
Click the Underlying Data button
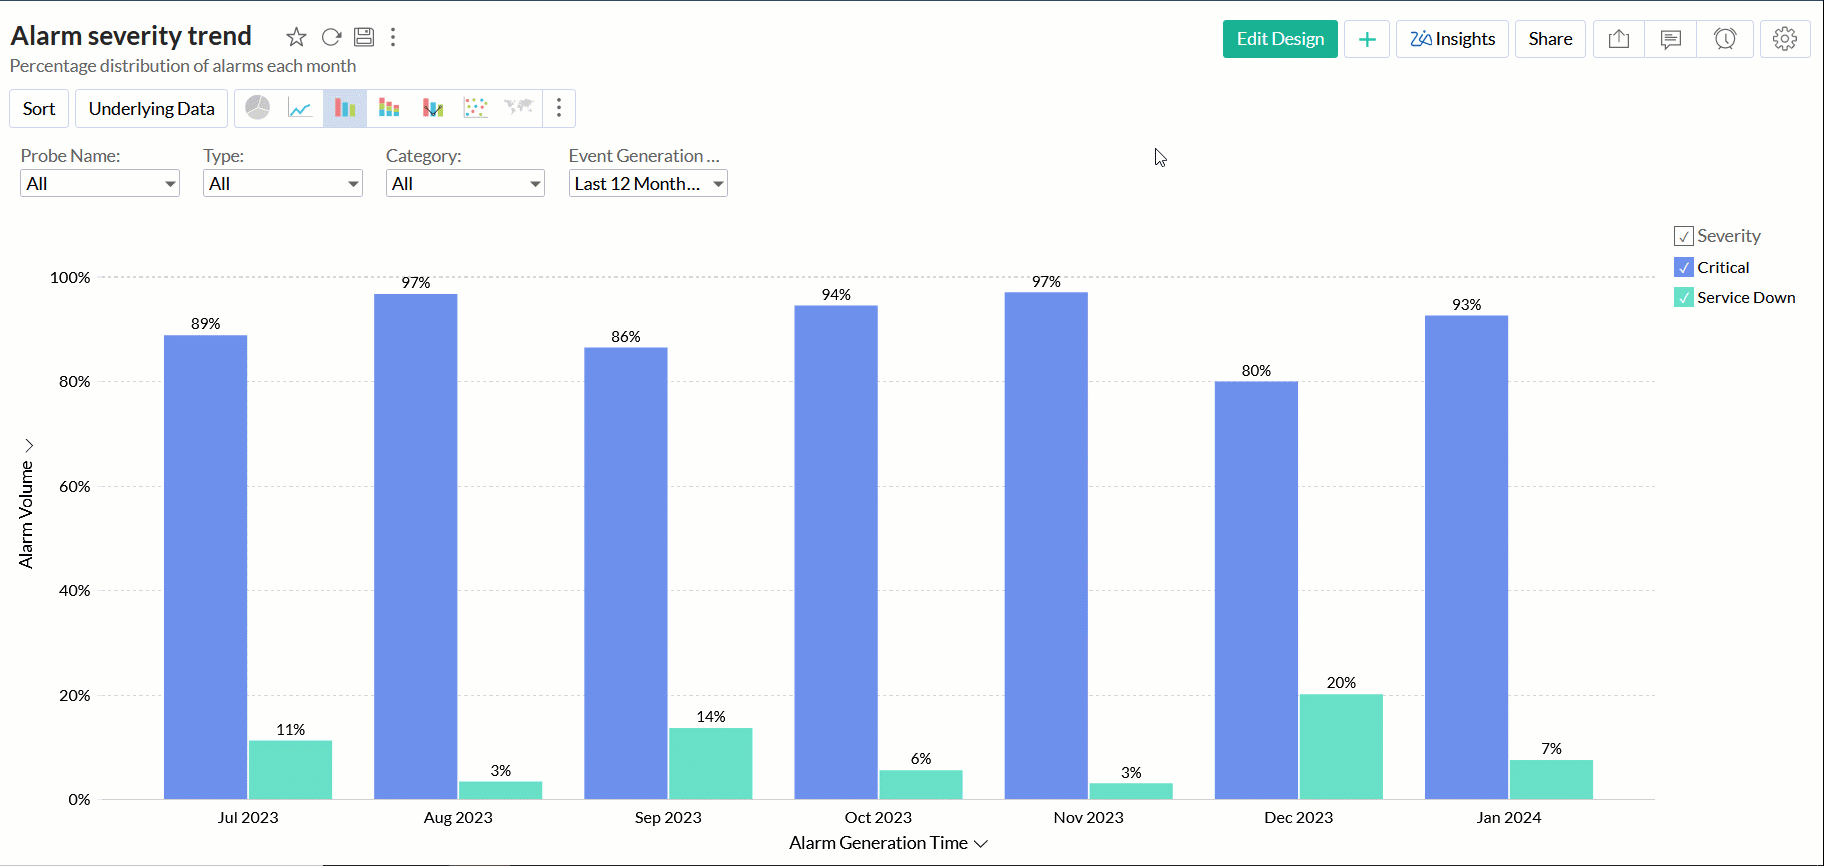coord(151,109)
